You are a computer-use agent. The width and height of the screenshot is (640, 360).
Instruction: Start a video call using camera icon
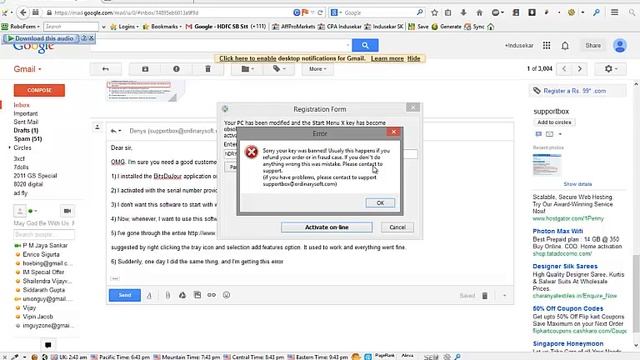point(67,211)
